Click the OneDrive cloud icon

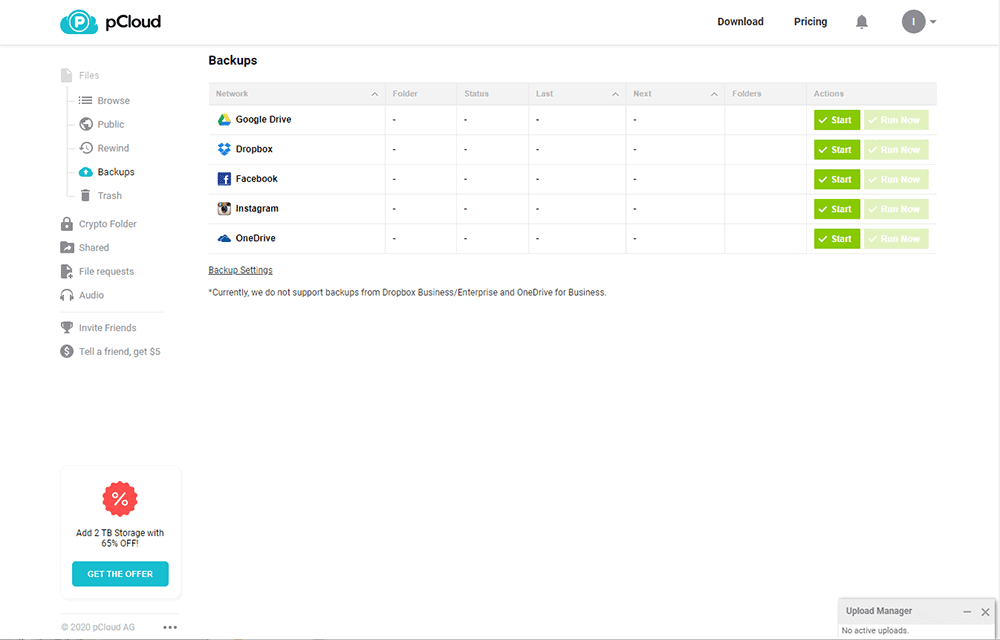point(225,239)
